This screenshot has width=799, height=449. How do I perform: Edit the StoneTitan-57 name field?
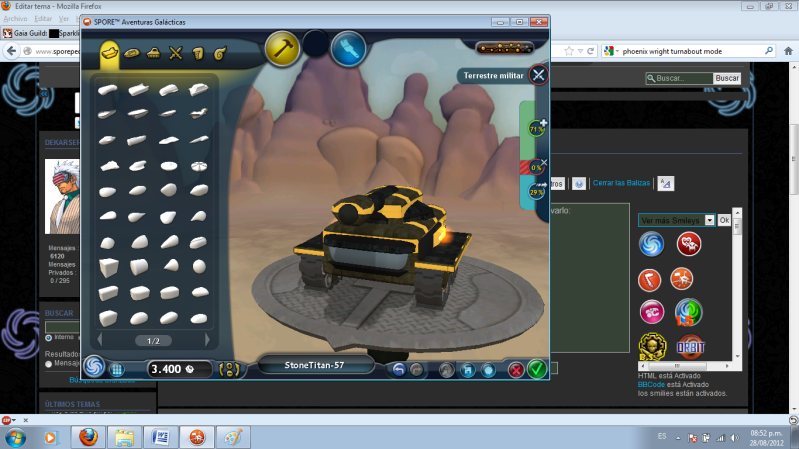(x=314, y=365)
